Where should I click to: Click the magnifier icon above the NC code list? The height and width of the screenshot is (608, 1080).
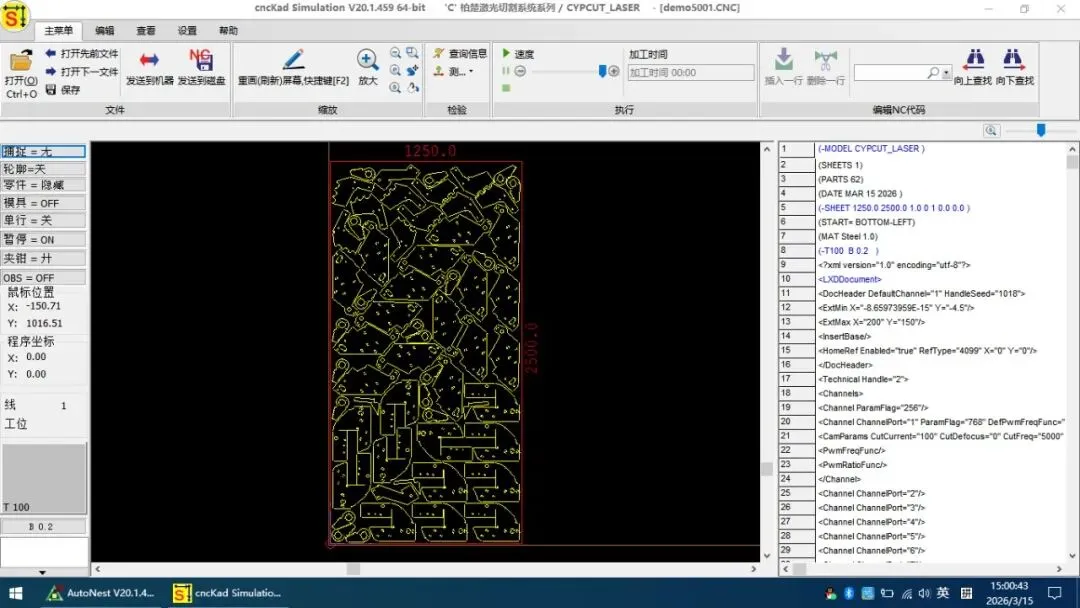click(x=991, y=130)
